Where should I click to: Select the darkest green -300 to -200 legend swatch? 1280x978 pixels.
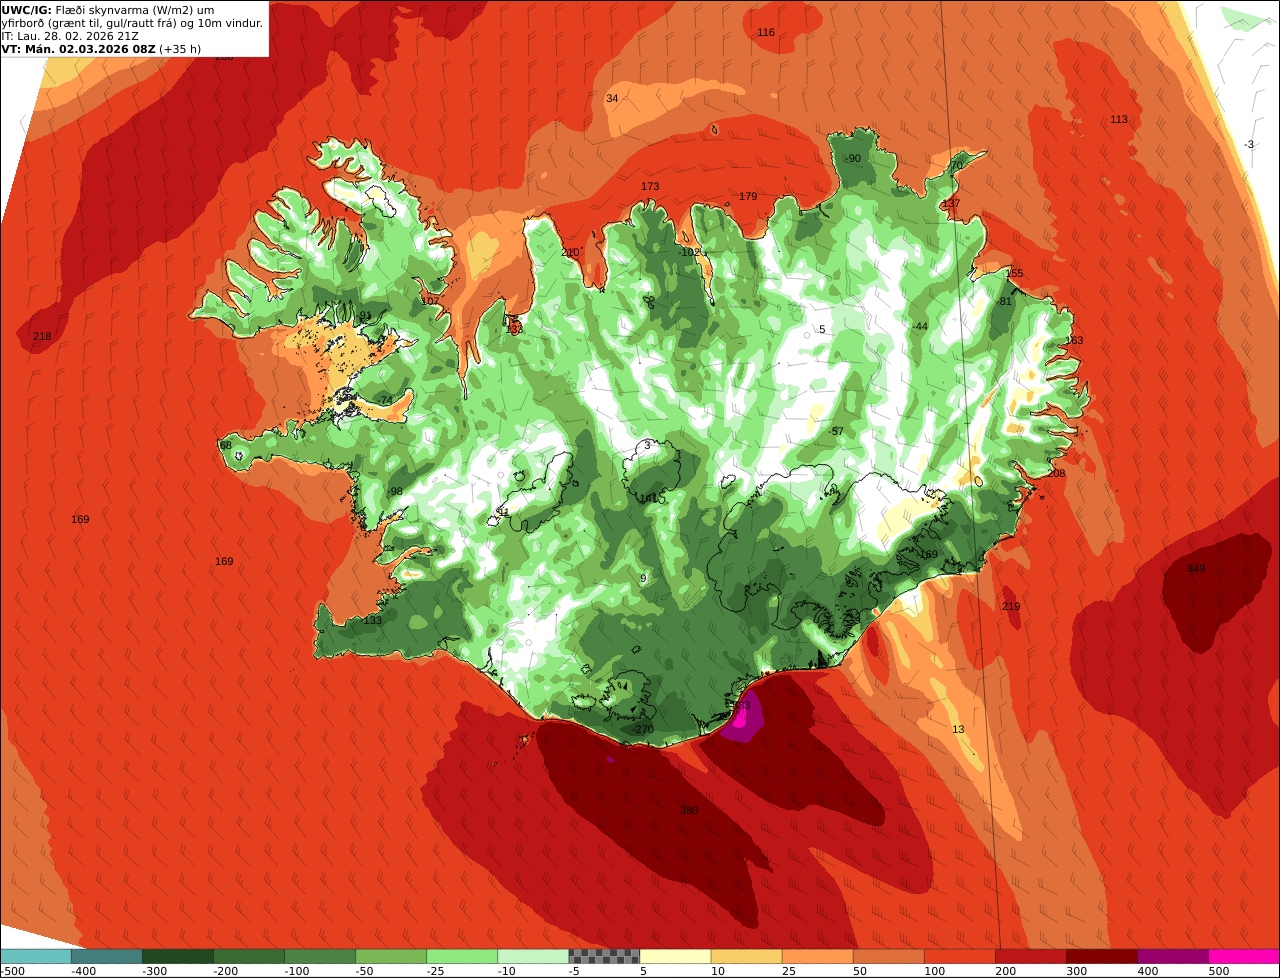tap(178, 956)
